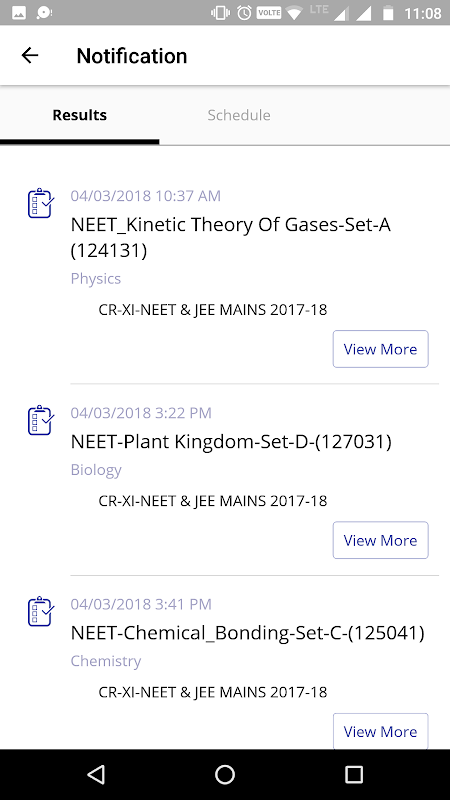
Task: Open NEET-Chemical_Bonding-Set-C-(125041) title
Action: coord(247,633)
